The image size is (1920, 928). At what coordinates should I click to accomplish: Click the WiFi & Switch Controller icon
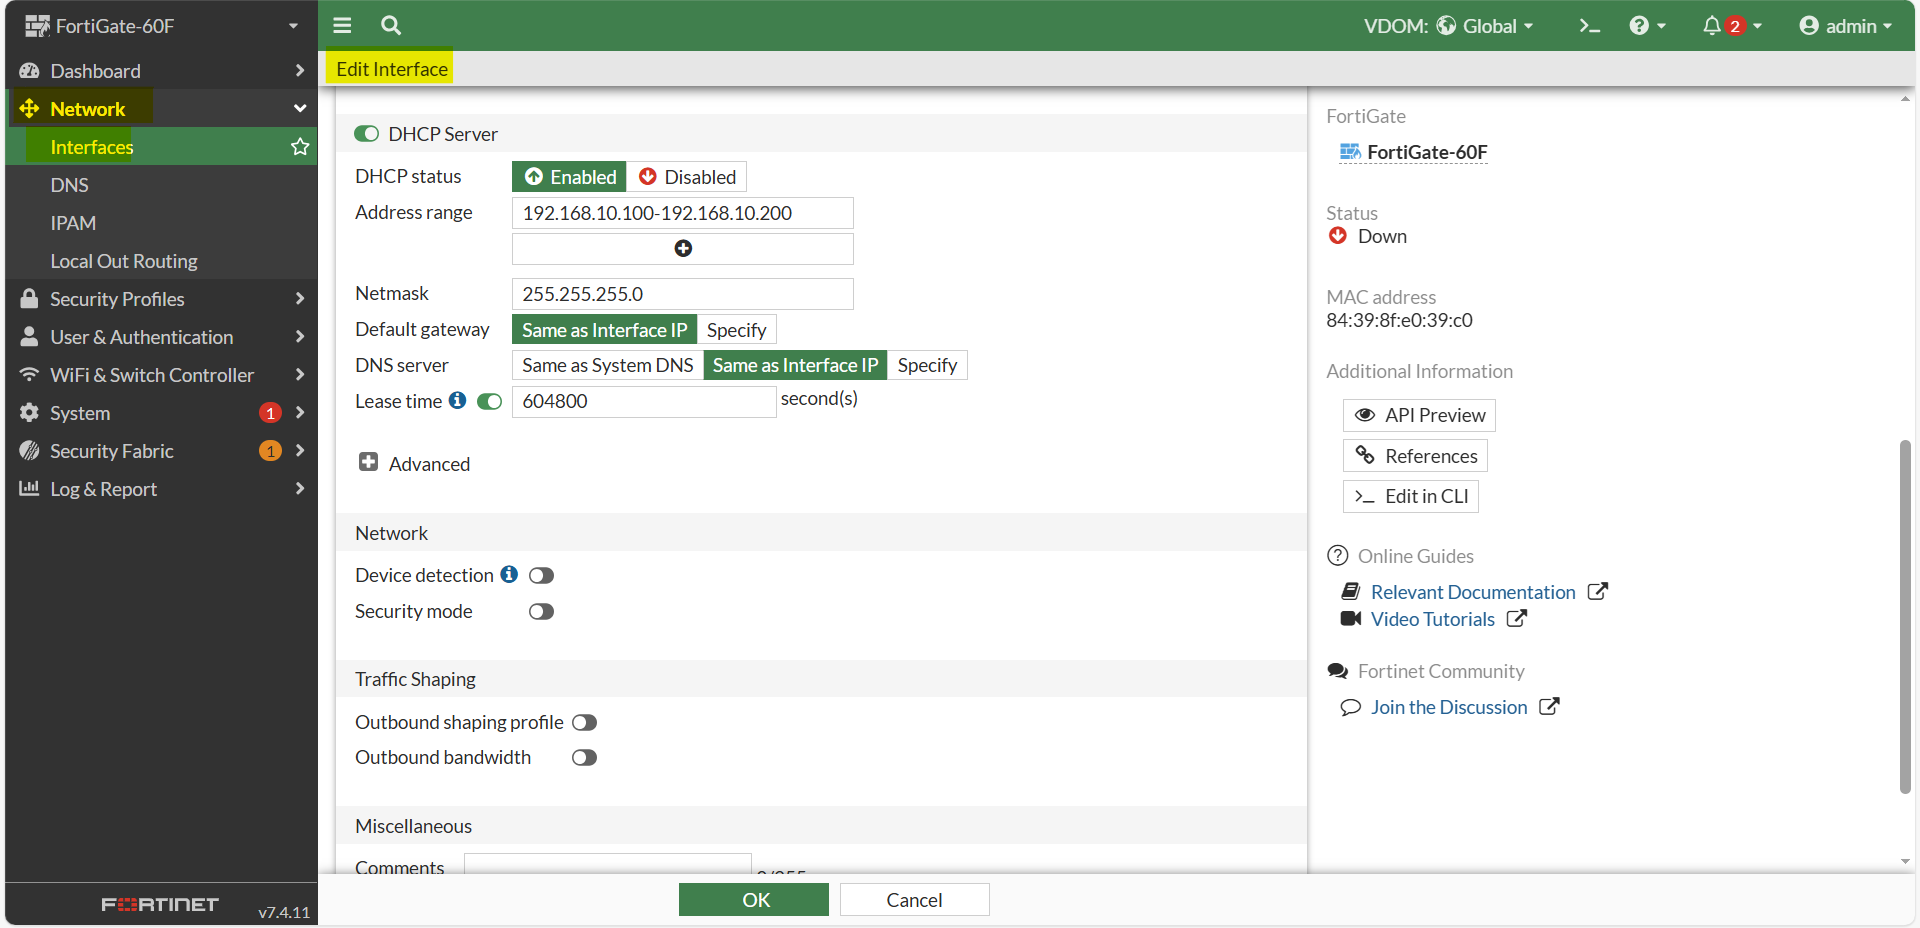coord(29,375)
